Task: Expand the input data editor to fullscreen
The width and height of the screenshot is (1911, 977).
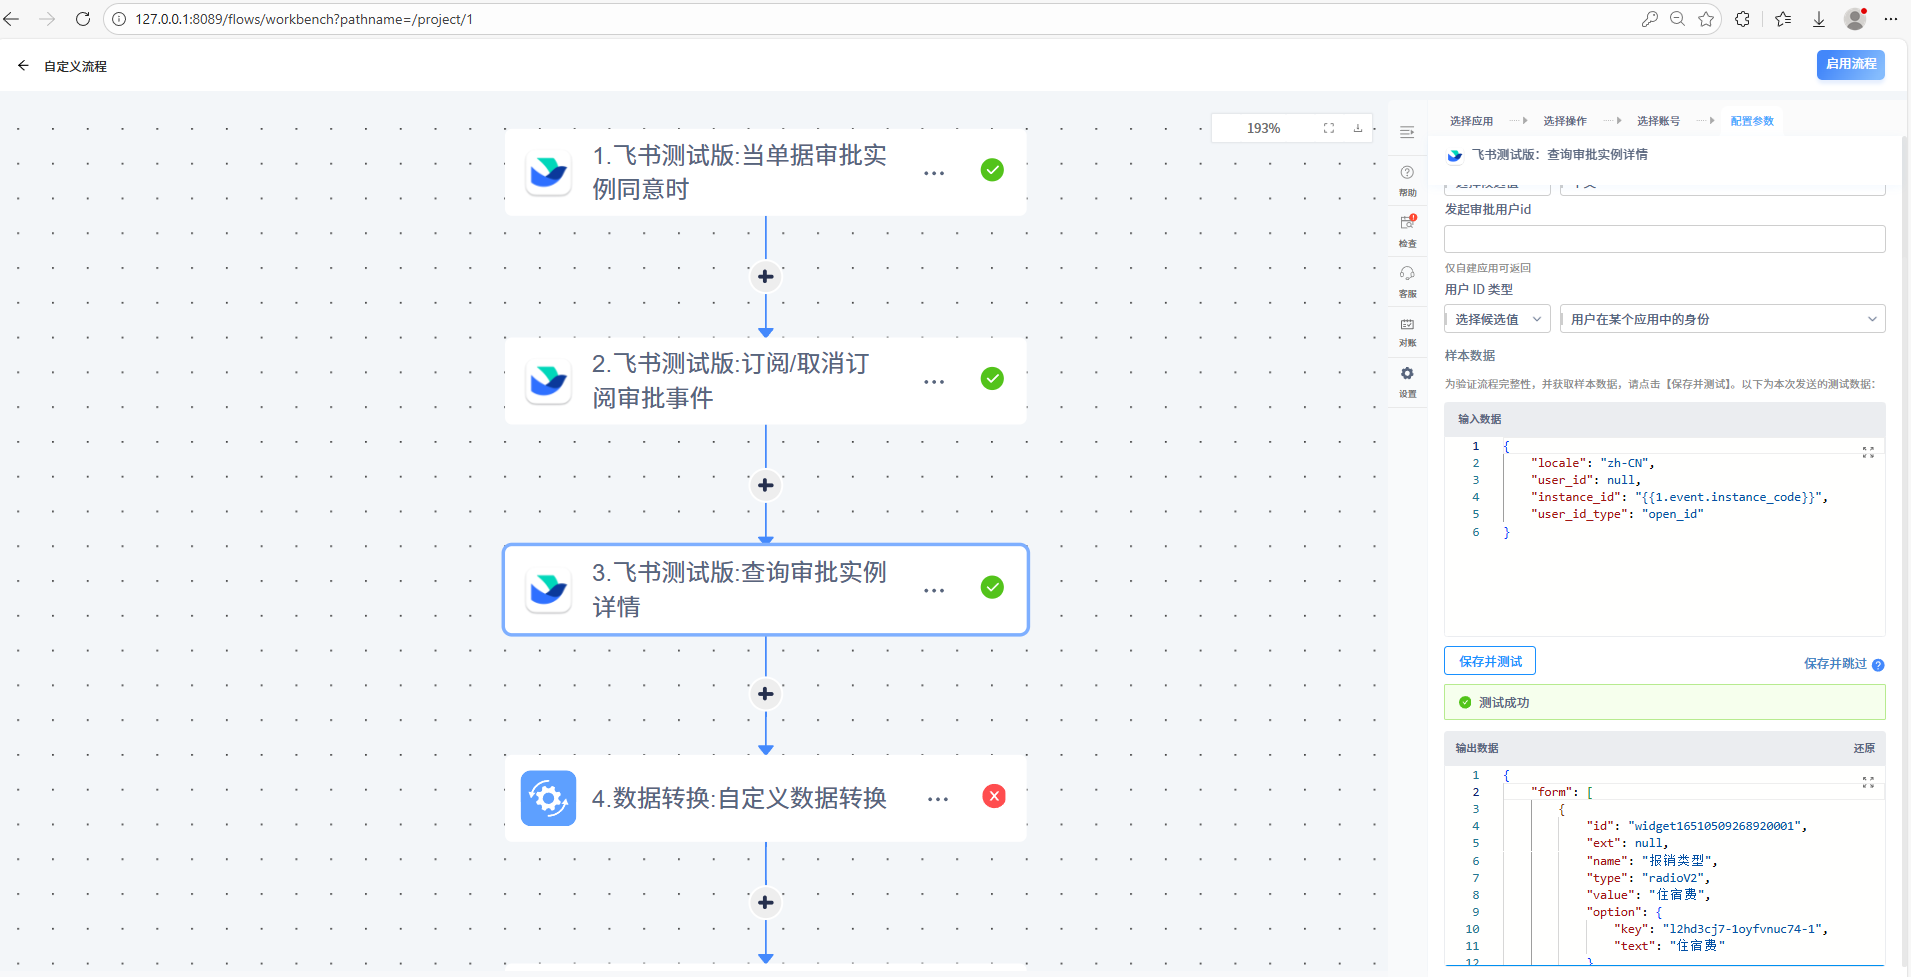Action: pos(1867,453)
